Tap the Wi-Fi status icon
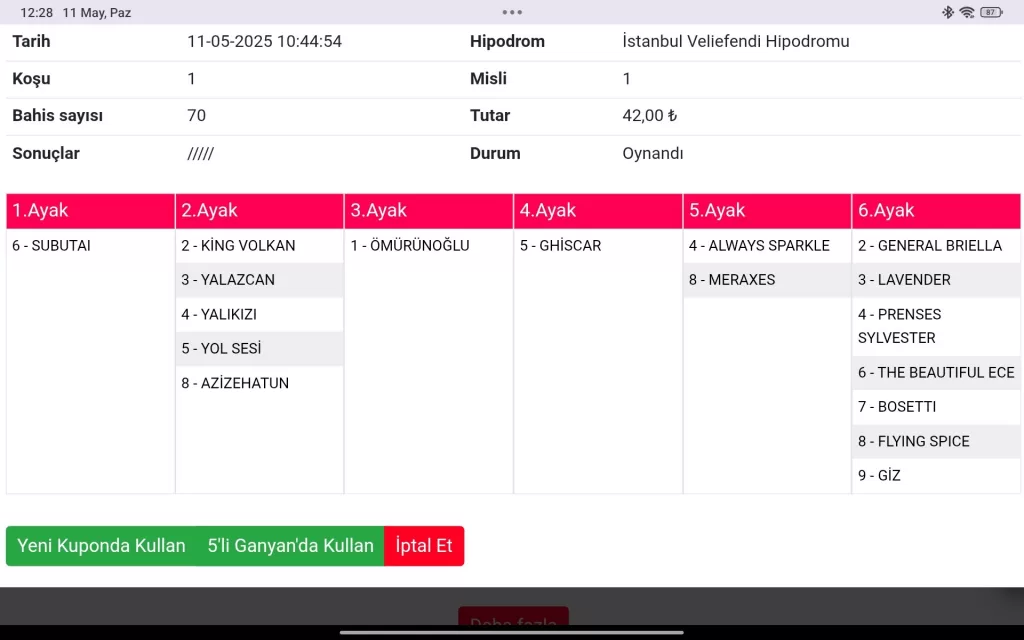Image resolution: width=1024 pixels, height=640 pixels. pyautogui.click(x=967, y=12)
